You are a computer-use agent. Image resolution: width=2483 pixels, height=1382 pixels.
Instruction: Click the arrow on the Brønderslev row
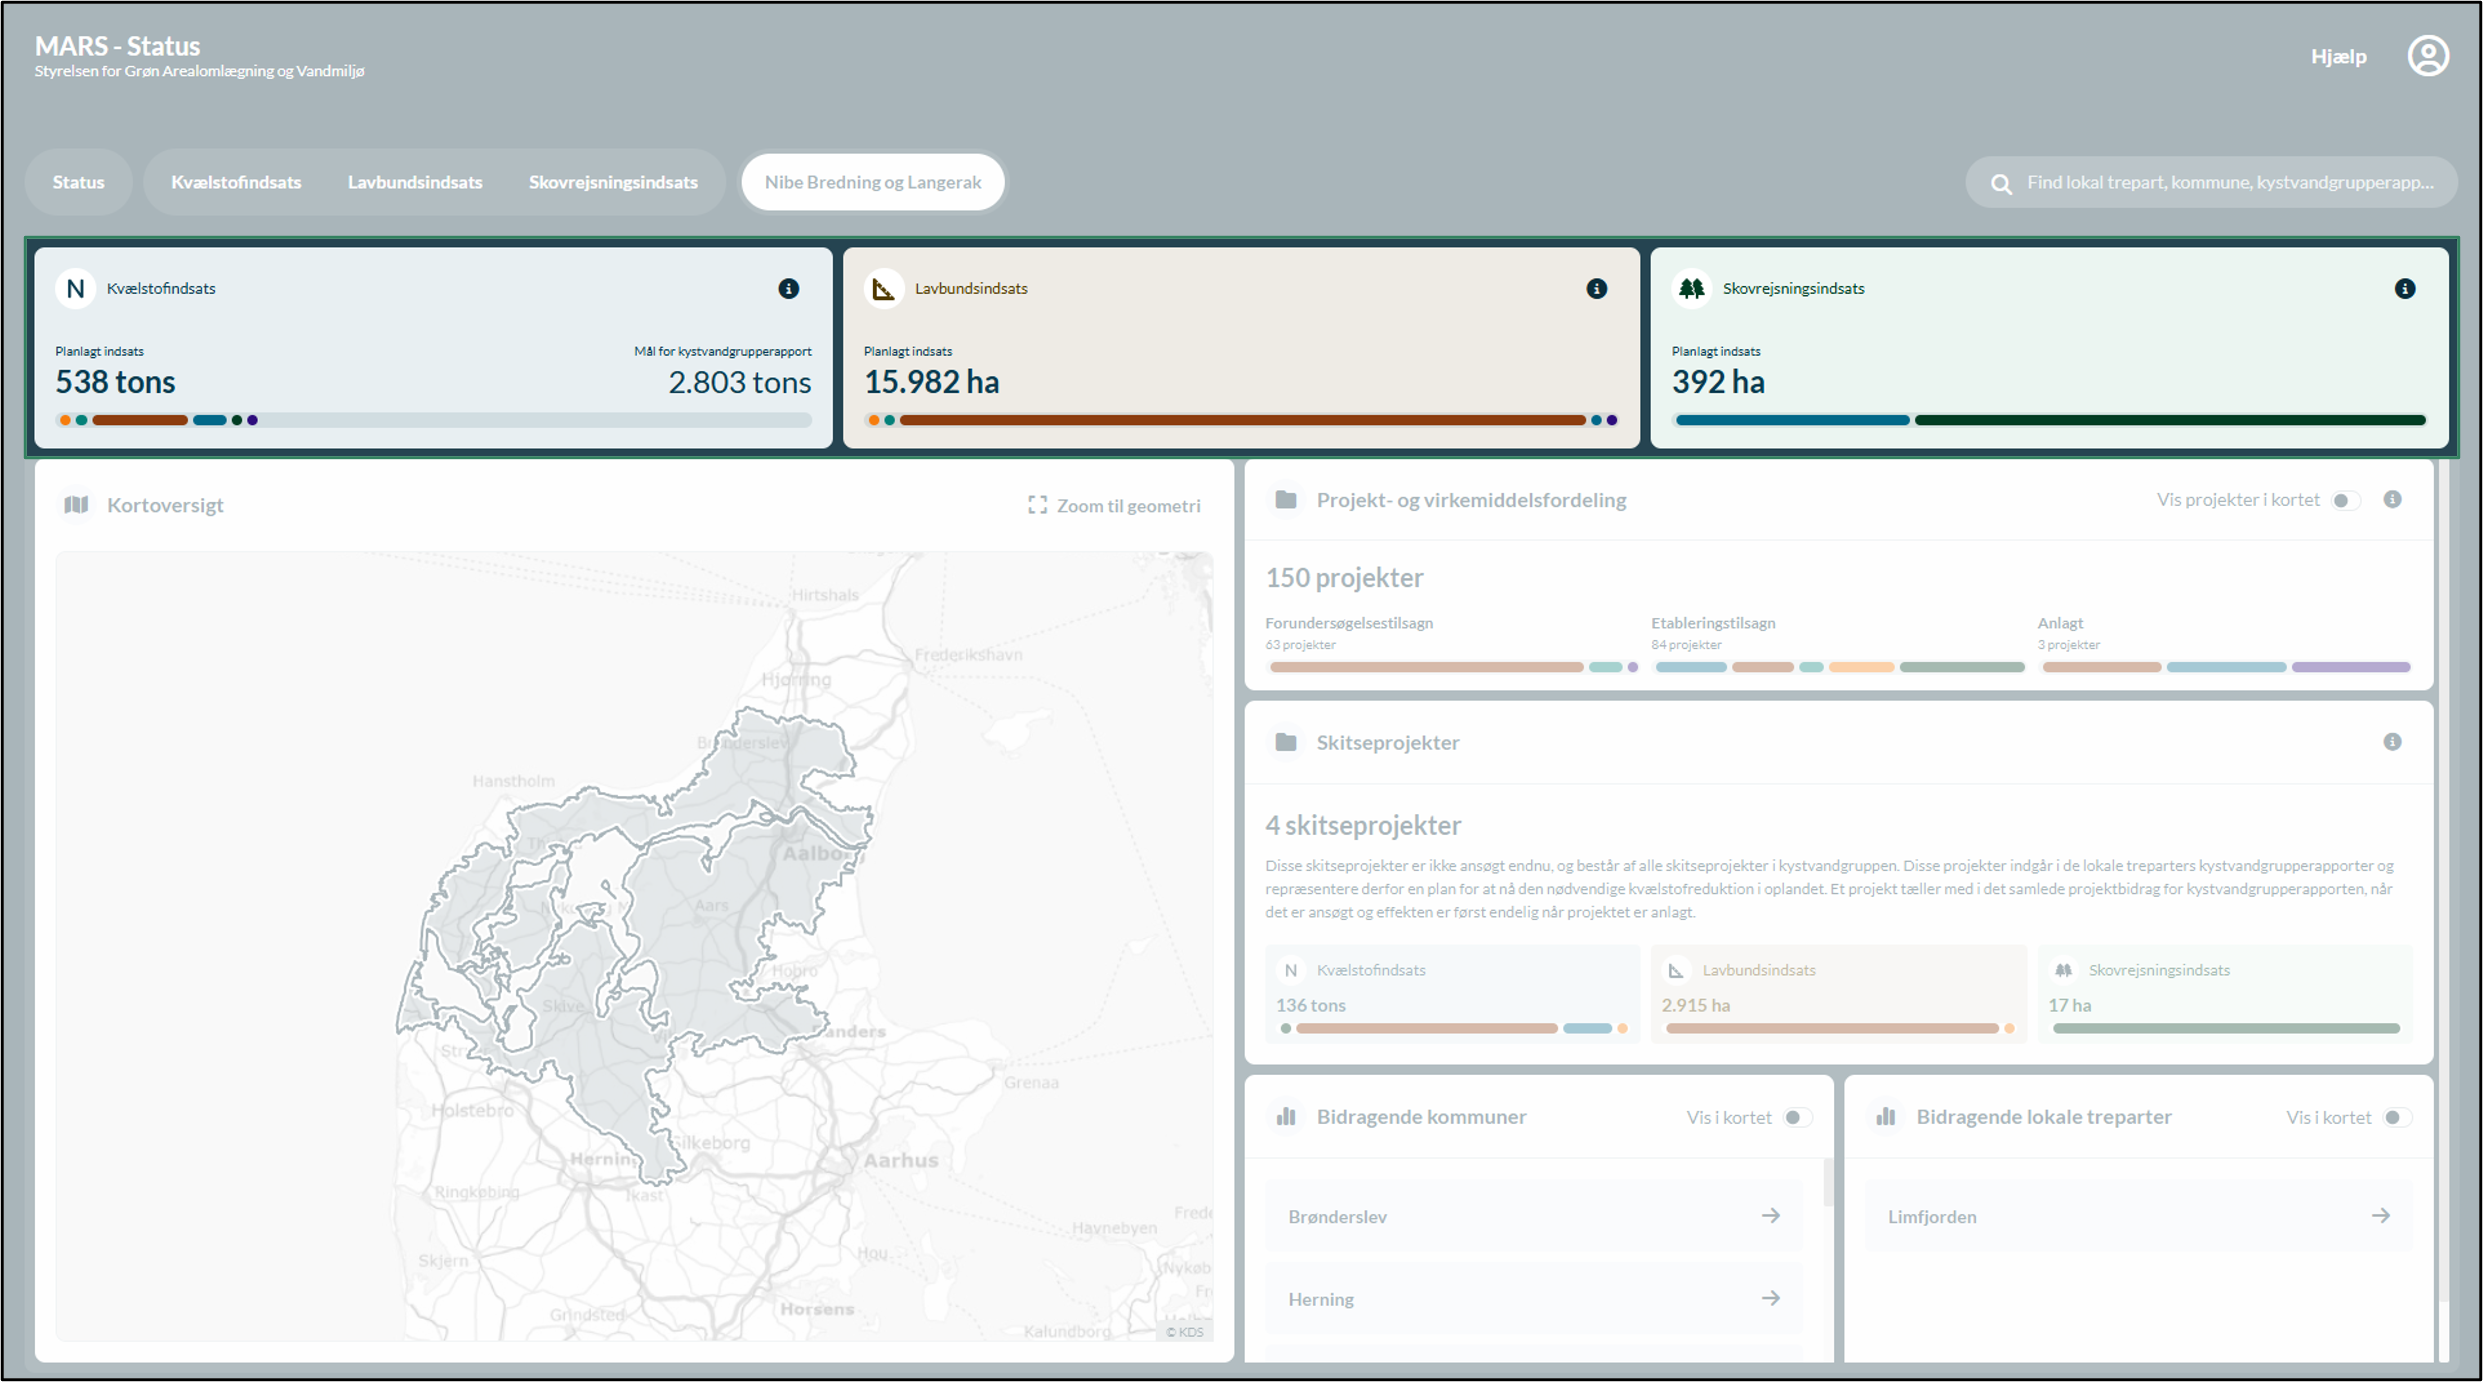pyautogui.click(x=1770, y=1216)
